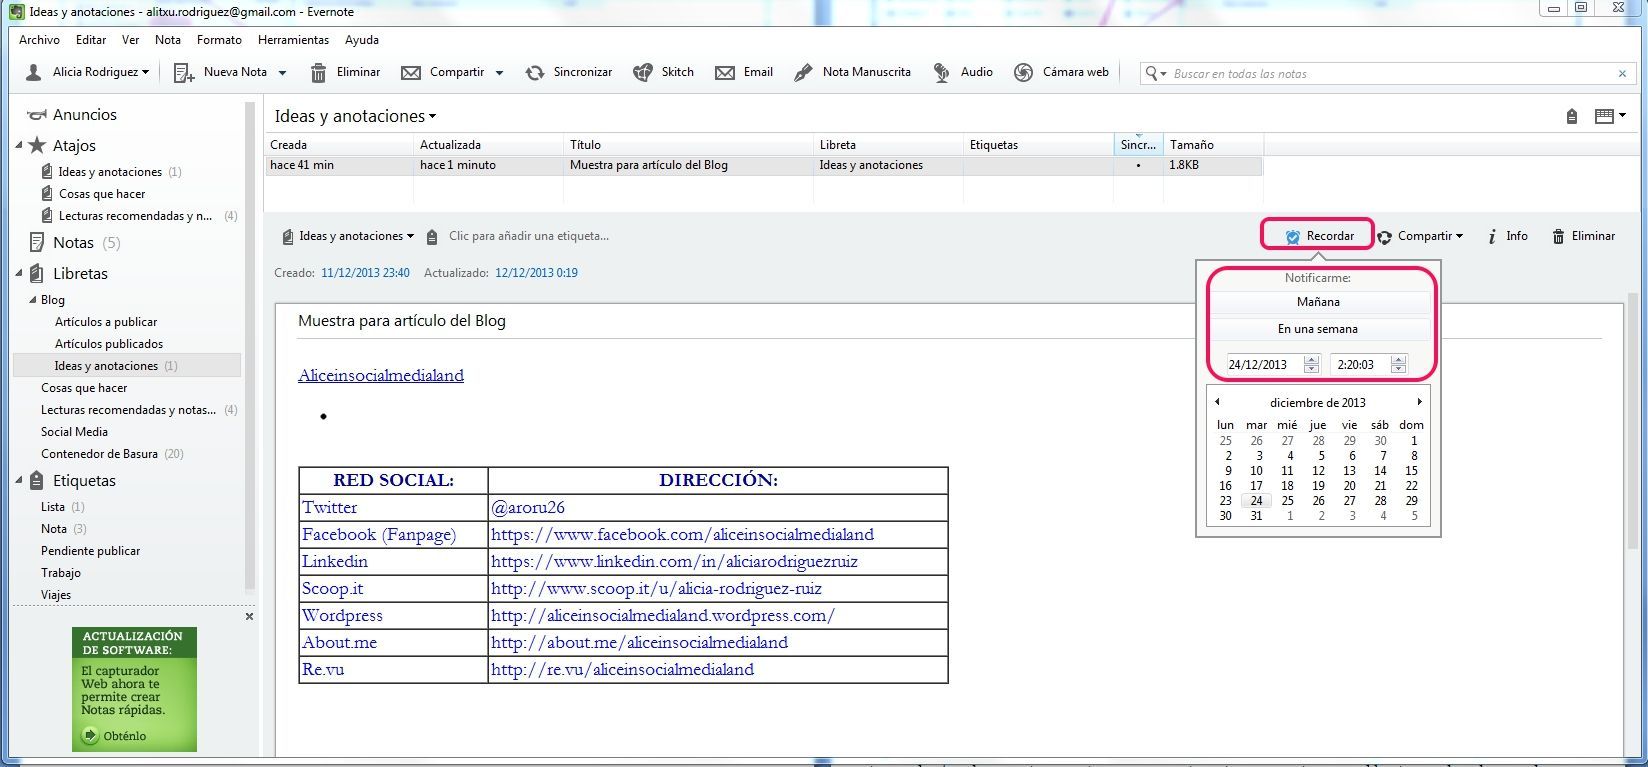Click the Eliminar trash icon in note header
Screen dimensions: 1648x767
(x=1558, y=237)
